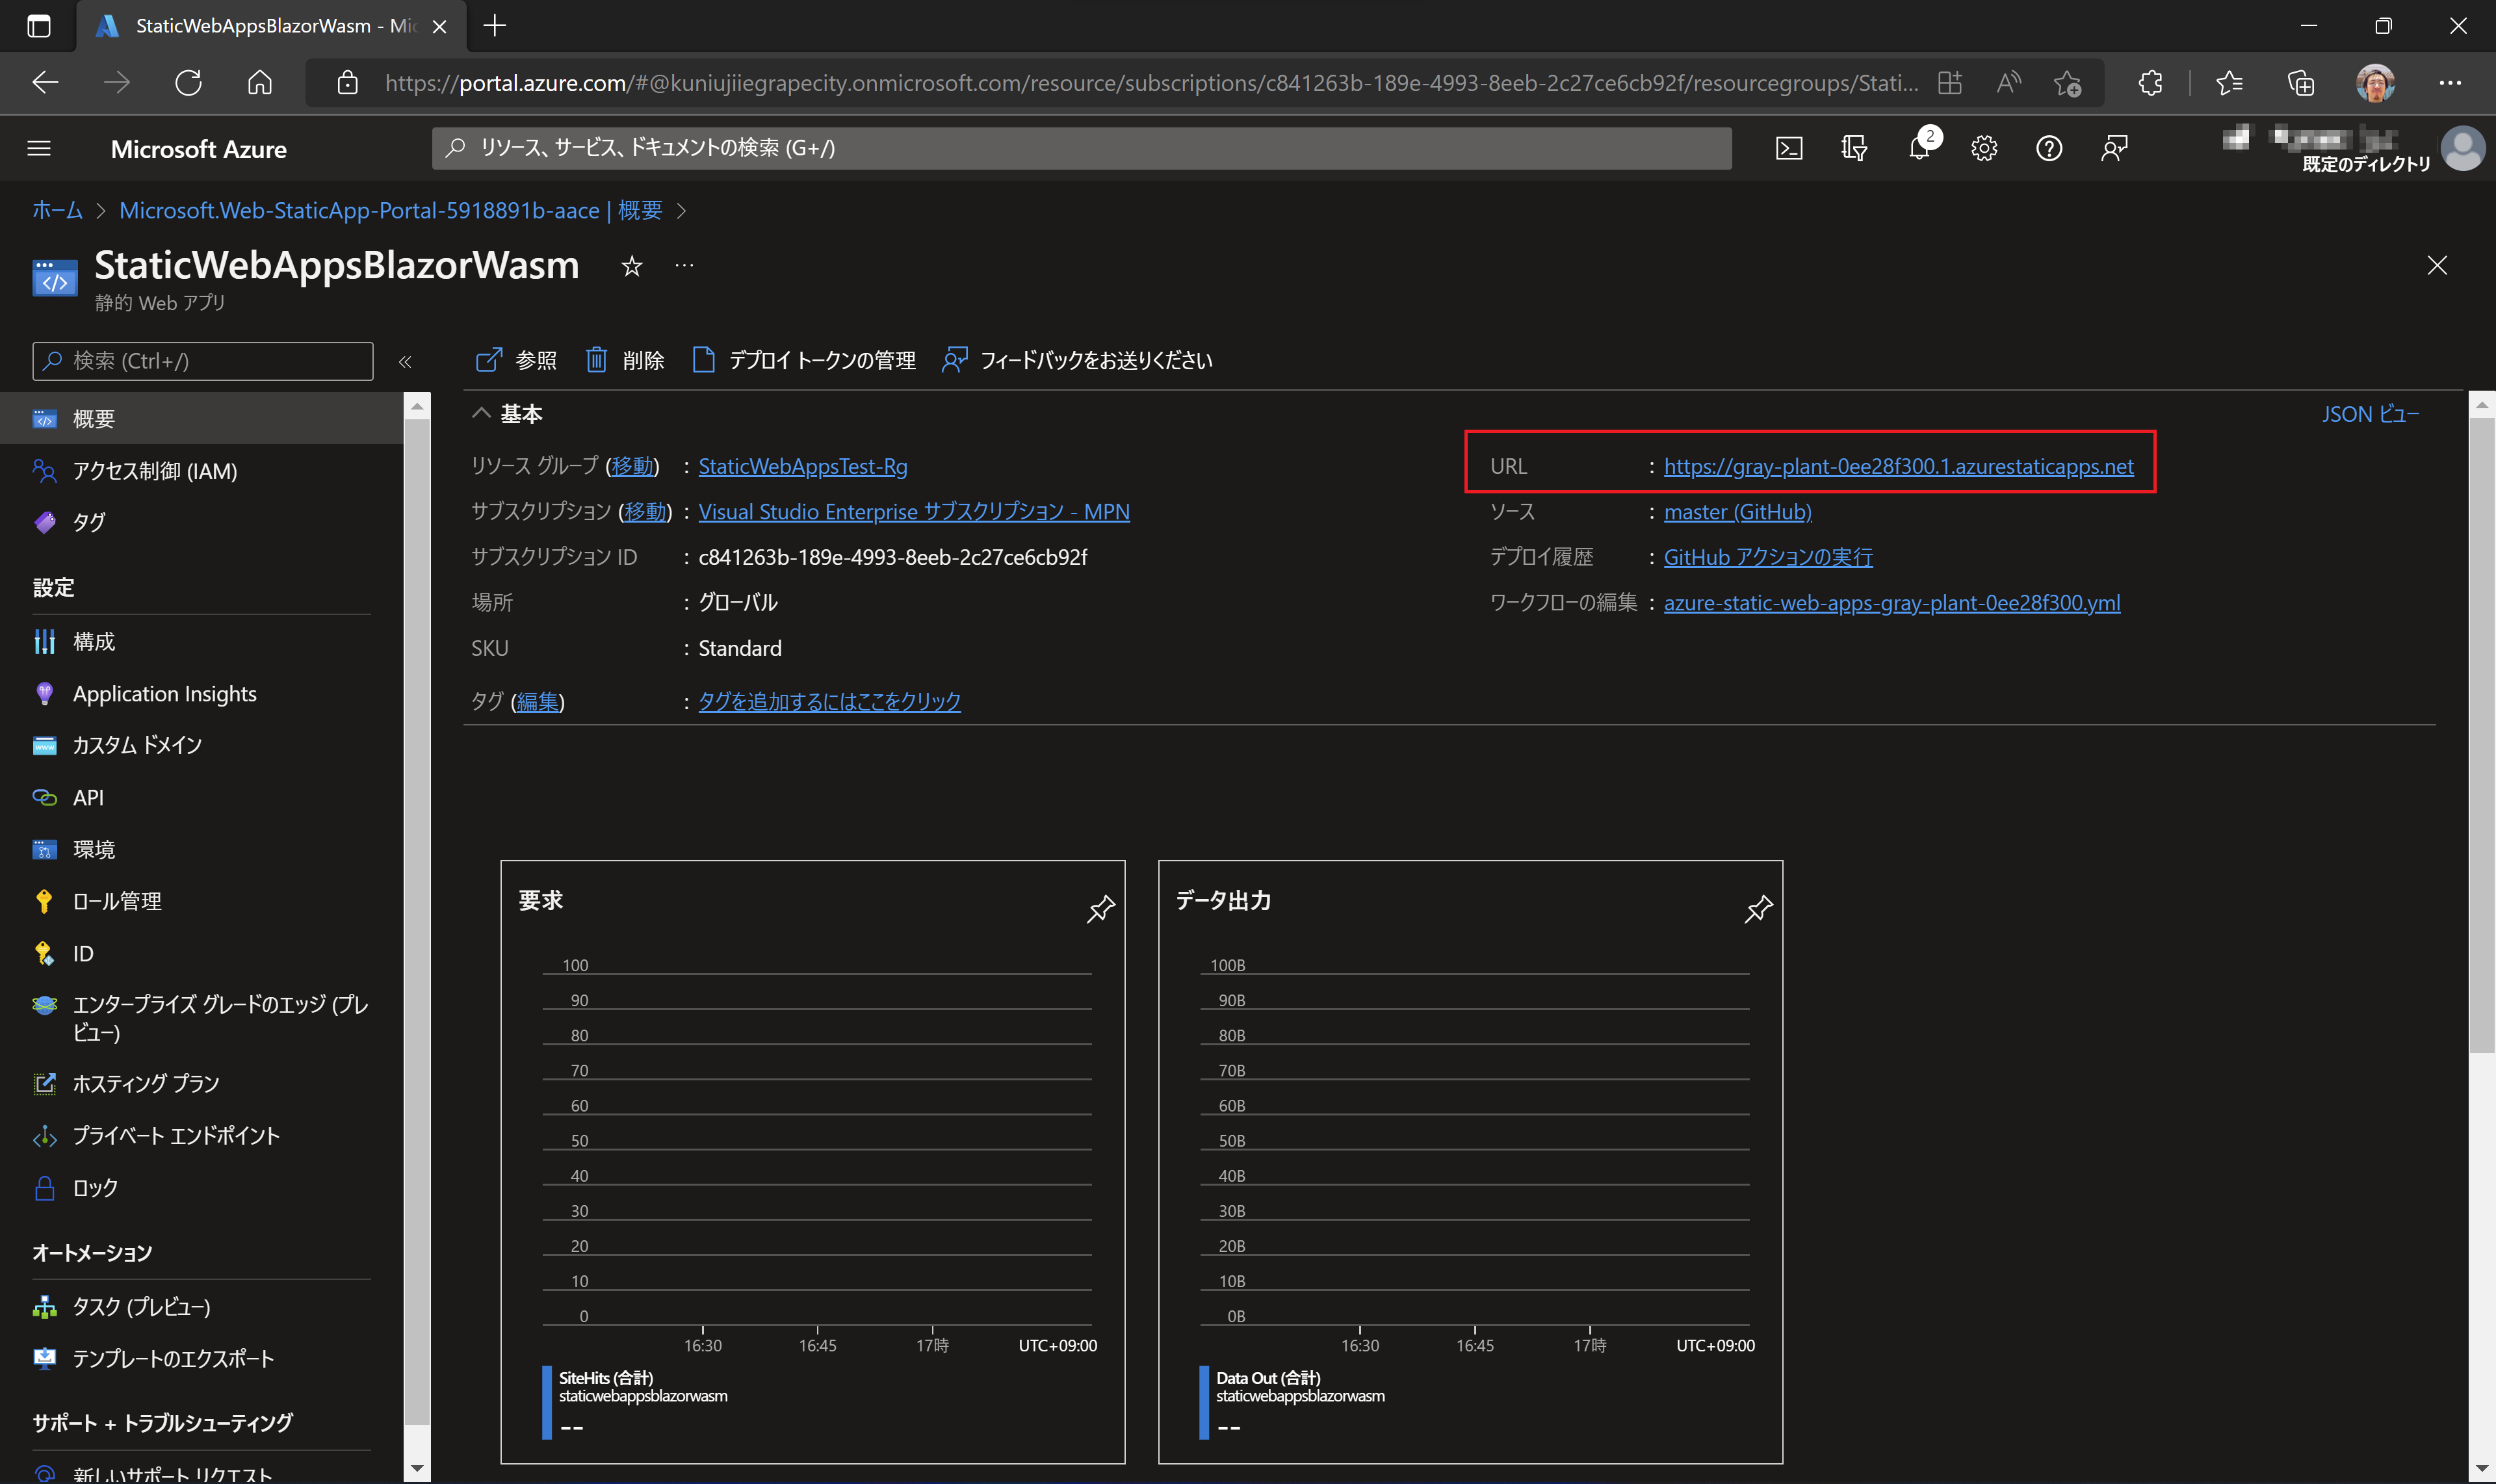The image size is (2496, 1484).
Task: Open portal settings gear
Action: 1984,148
